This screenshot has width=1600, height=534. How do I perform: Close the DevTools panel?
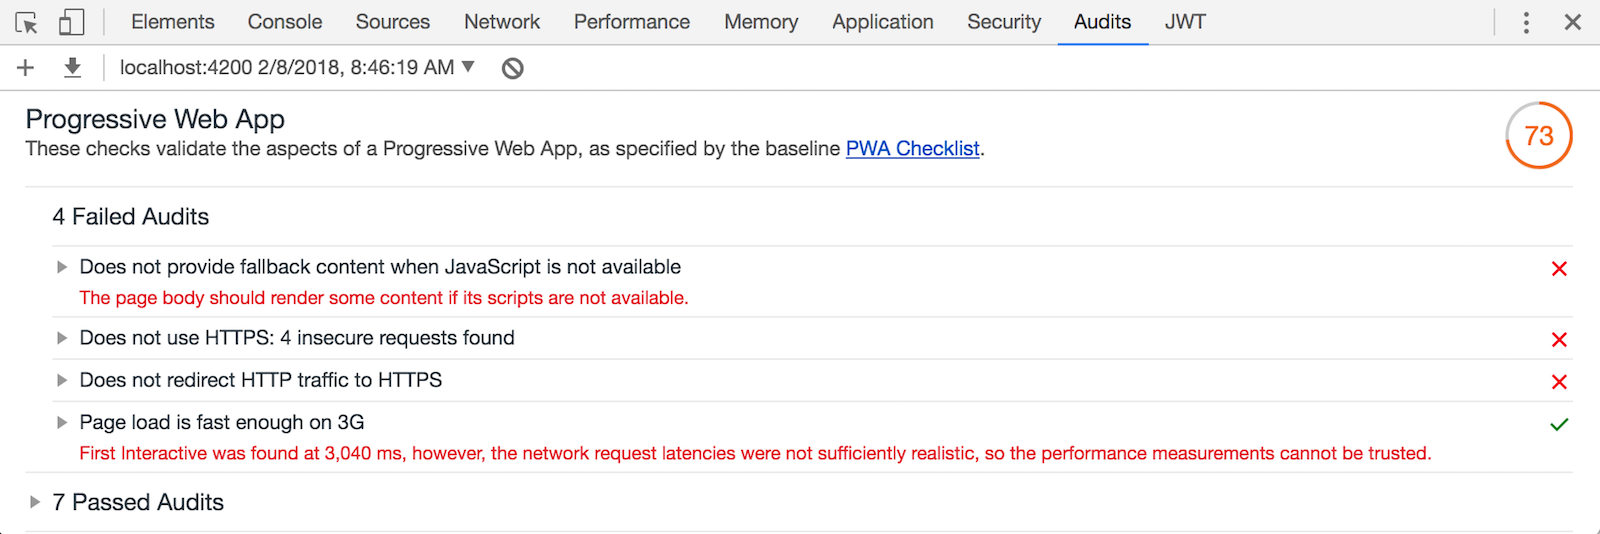(1573, 22)
